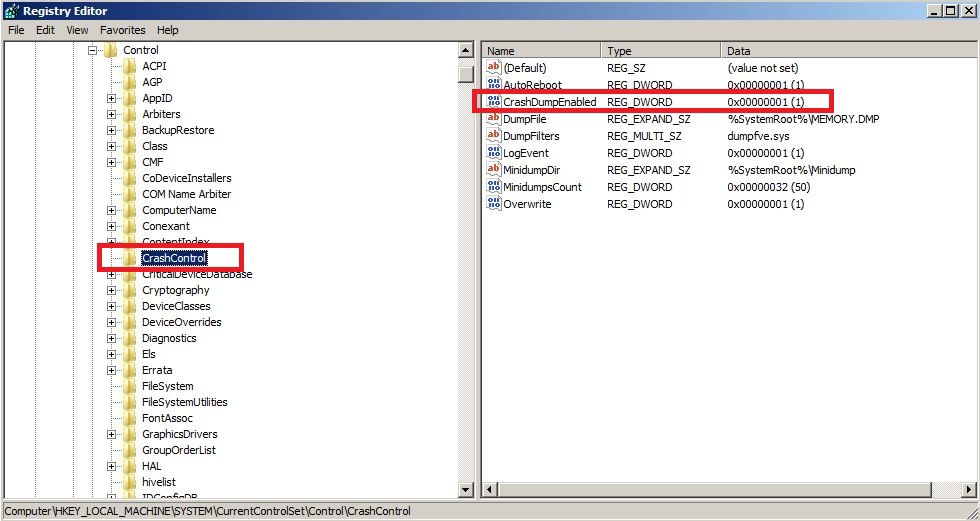The image size is (980, 521).
Task: Click the Diagnostics folder icon
Action: pyautogui.click(x=129, y=338)
